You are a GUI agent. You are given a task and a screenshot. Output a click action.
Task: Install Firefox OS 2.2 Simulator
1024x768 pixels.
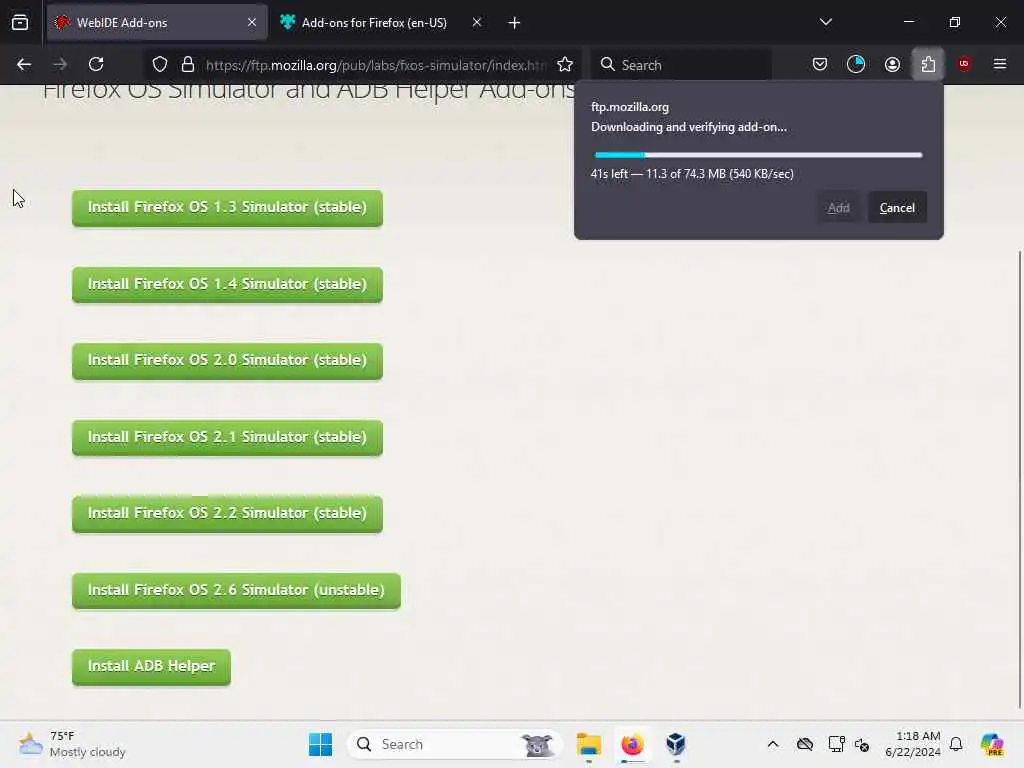tap(227, 514)
